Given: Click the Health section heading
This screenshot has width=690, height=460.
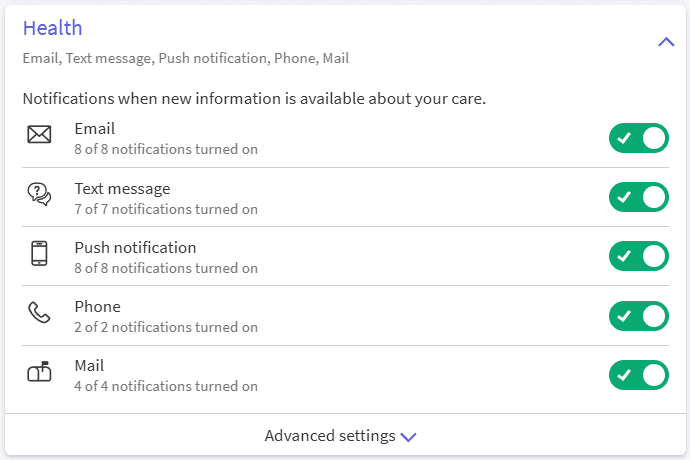Looking at the screenshot, I should point(52,28).
